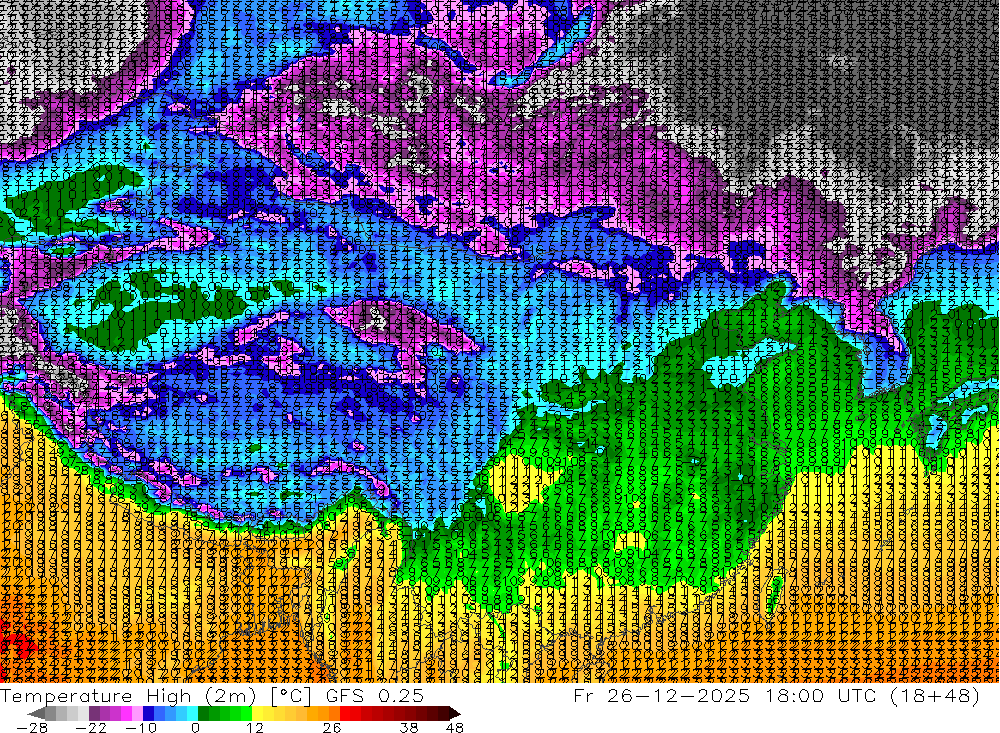The width and height of the screenshot is (1000, 733).
Task: Click the '26' value on the color scale
Action: pyautogui.click(x=332, y=728)
